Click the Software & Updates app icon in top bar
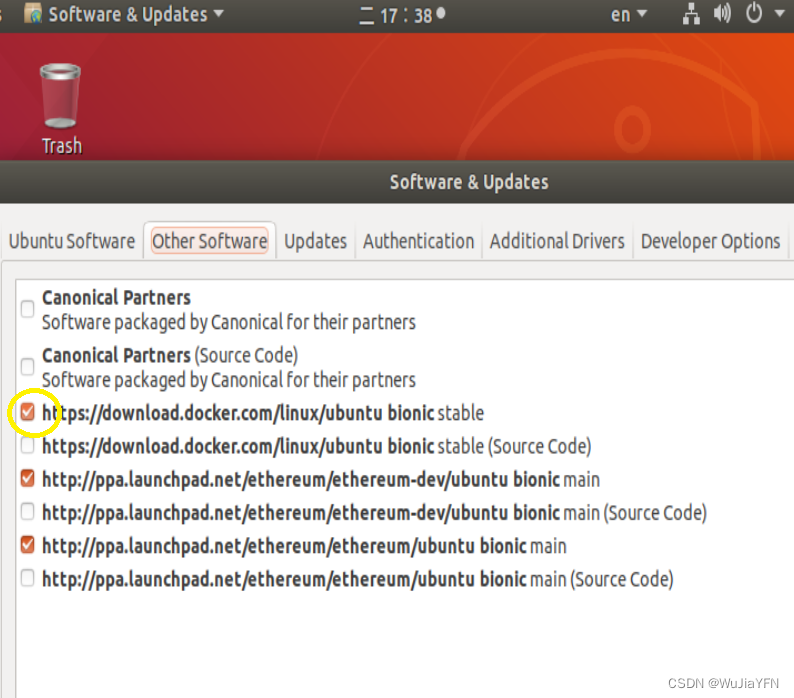This screenshot has height=698, width=794. click(x=33, y=14)
